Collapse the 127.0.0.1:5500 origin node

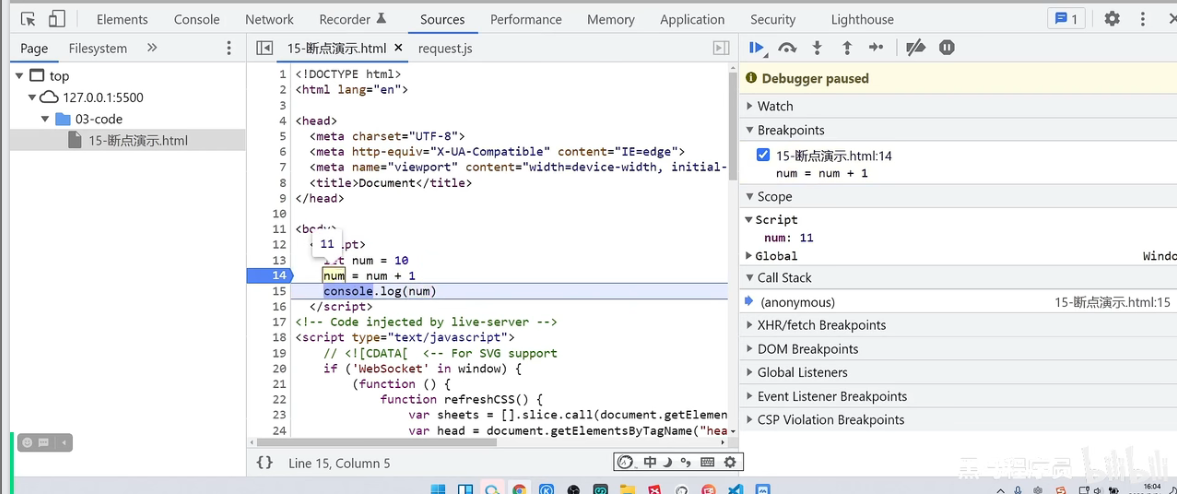(x=32, y=98)
